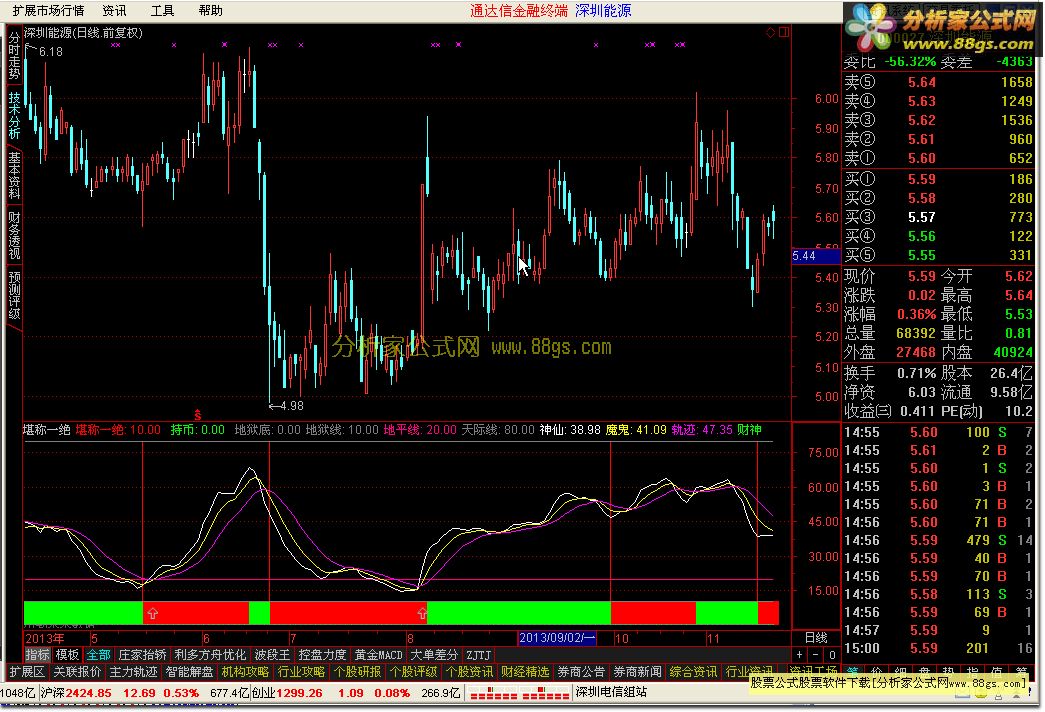The height and width of the screenshot is (712, 1045).
Task: Apply the ZJTJ indicator
Action: pos(479,655)
